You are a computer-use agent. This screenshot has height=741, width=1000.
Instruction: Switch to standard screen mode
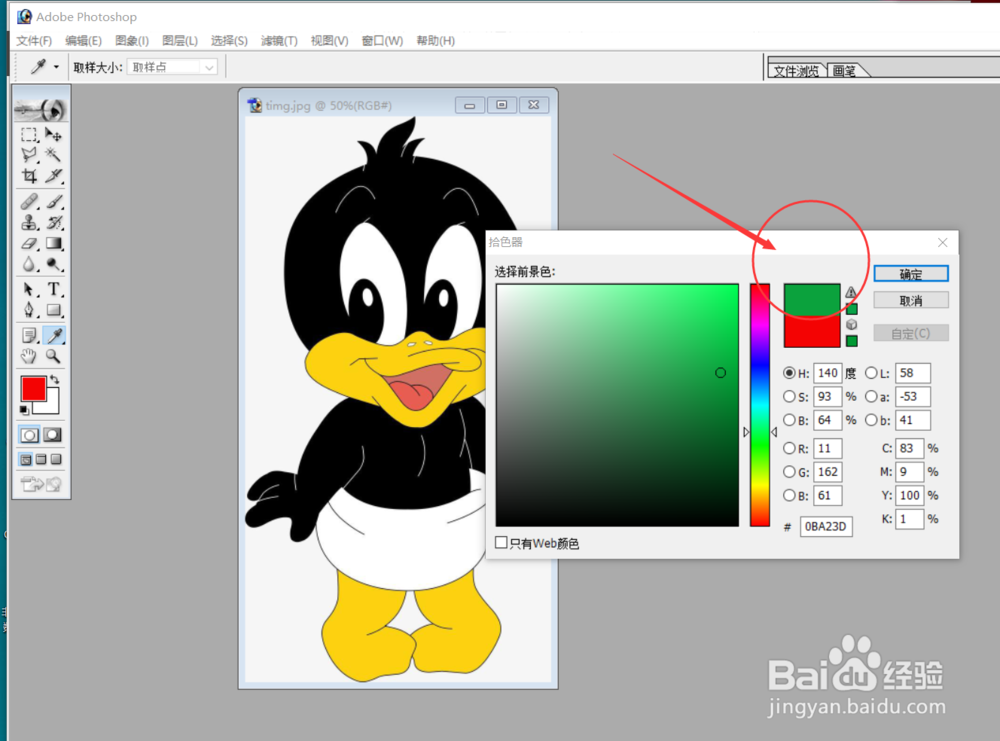[x=26, y=459]
